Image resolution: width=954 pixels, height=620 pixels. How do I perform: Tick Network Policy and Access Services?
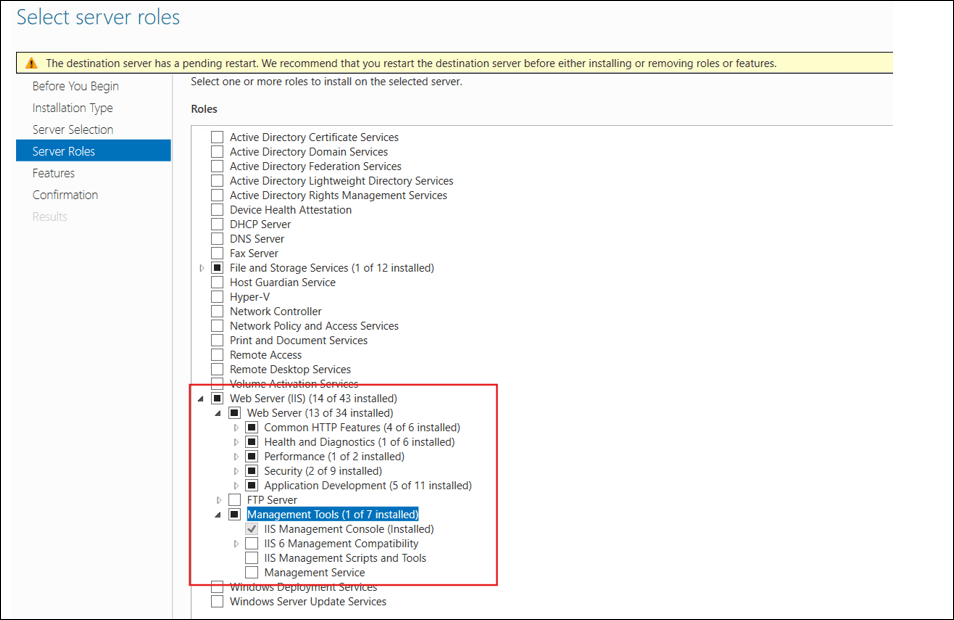[217, 326]
